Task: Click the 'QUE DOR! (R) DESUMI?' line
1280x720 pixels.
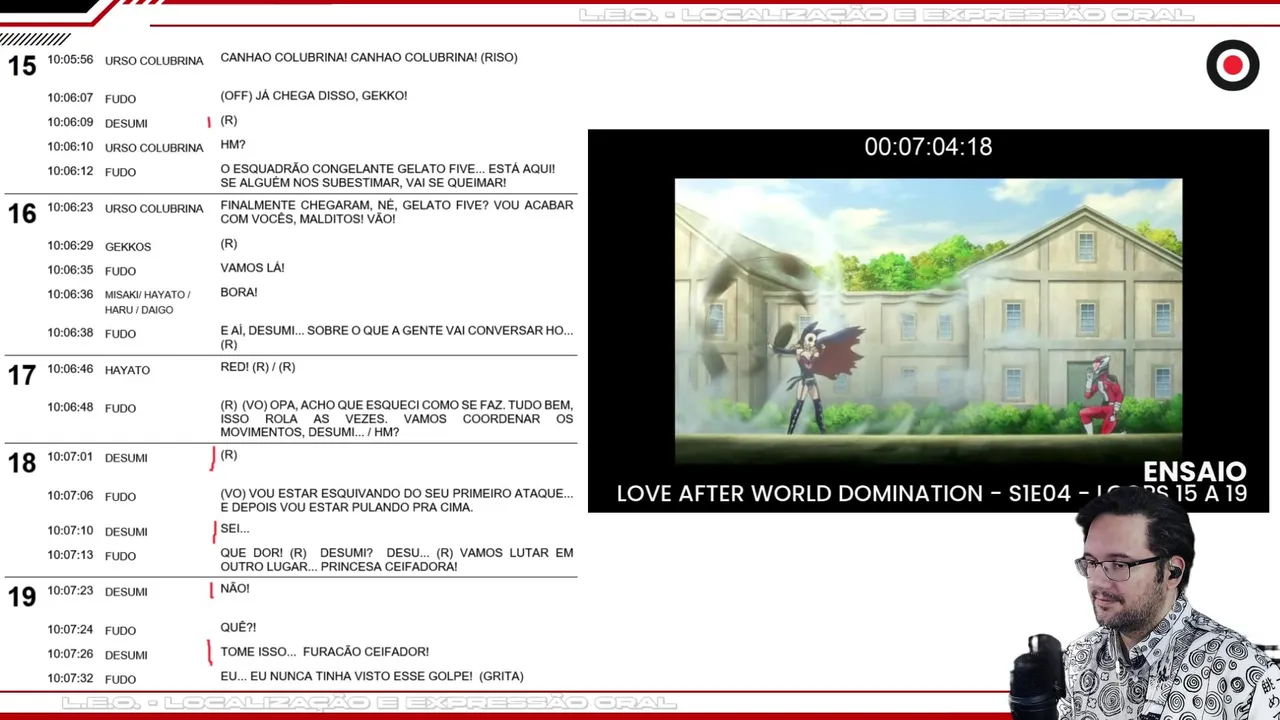Action: [397, 560]
